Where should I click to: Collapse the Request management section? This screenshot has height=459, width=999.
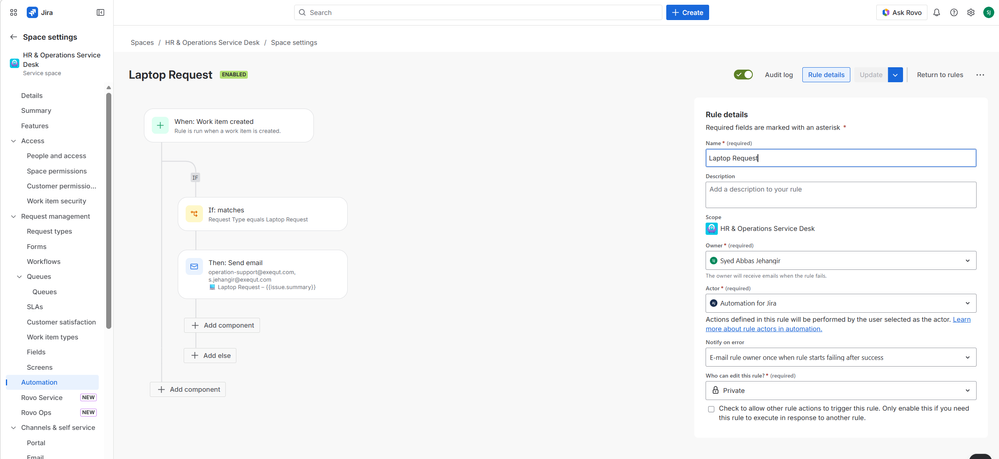(x=13, y=216)
